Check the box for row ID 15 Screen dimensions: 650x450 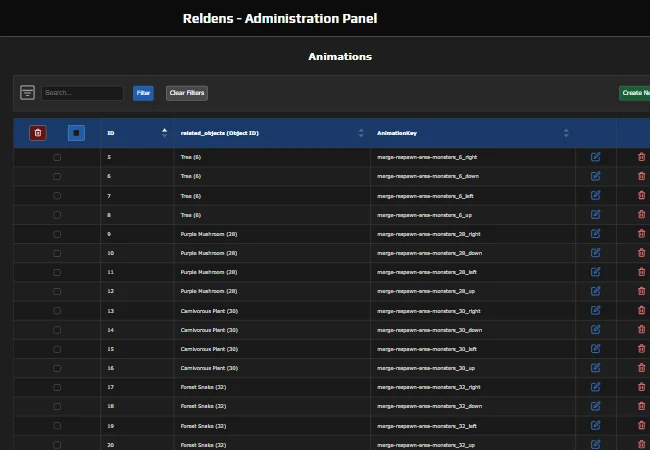[57, 349]
